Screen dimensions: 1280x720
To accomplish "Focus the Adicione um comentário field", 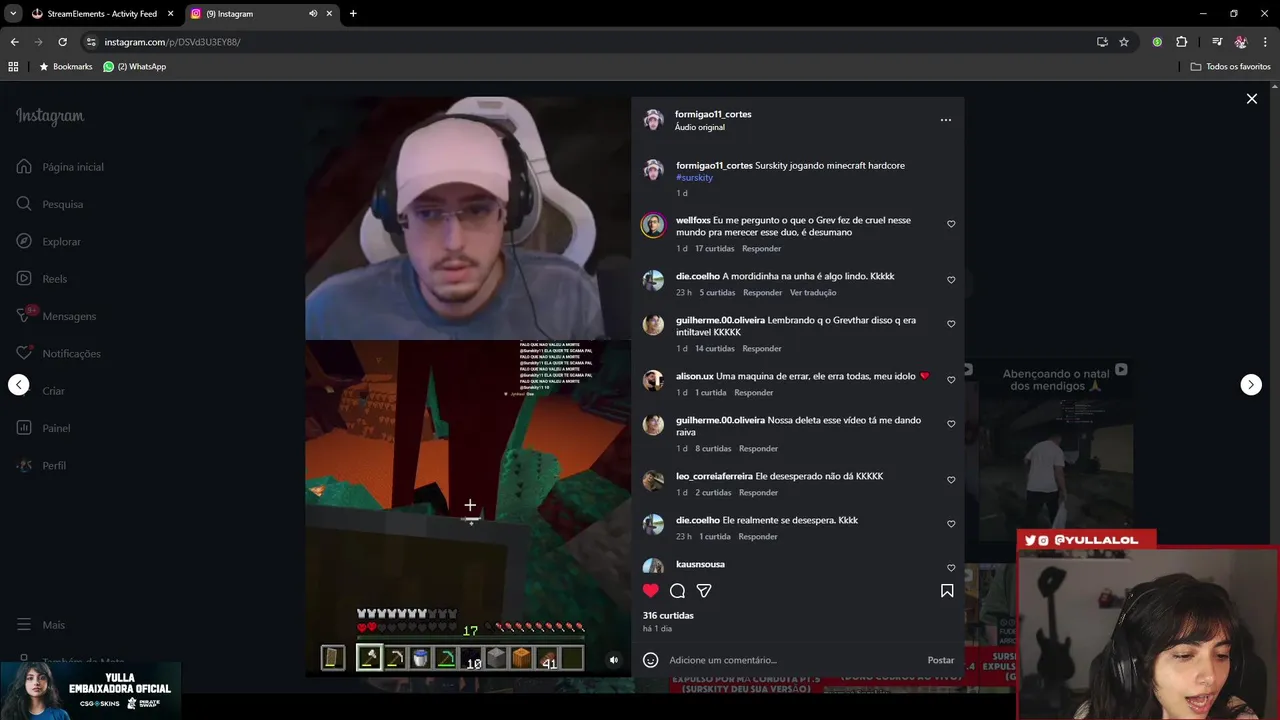I will pyautogui.click(x=795, y=660).
